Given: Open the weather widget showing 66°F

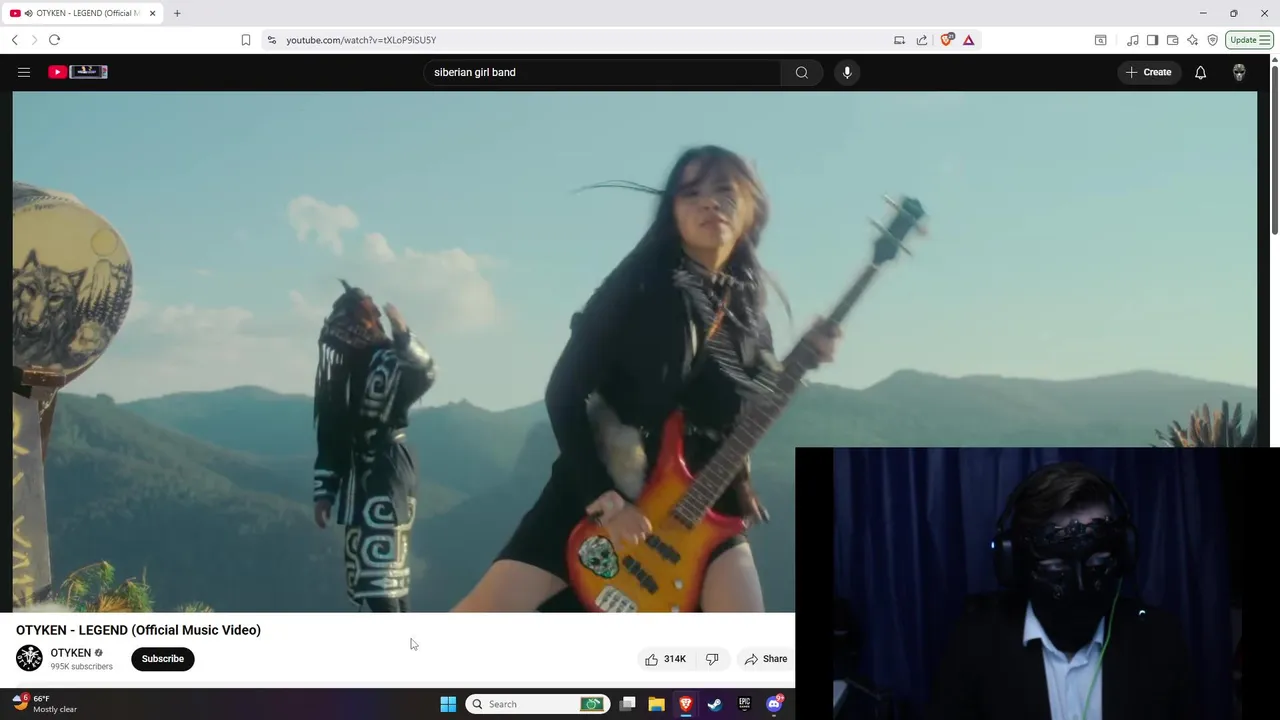Looking at the screenshot, I should point(45,704).
